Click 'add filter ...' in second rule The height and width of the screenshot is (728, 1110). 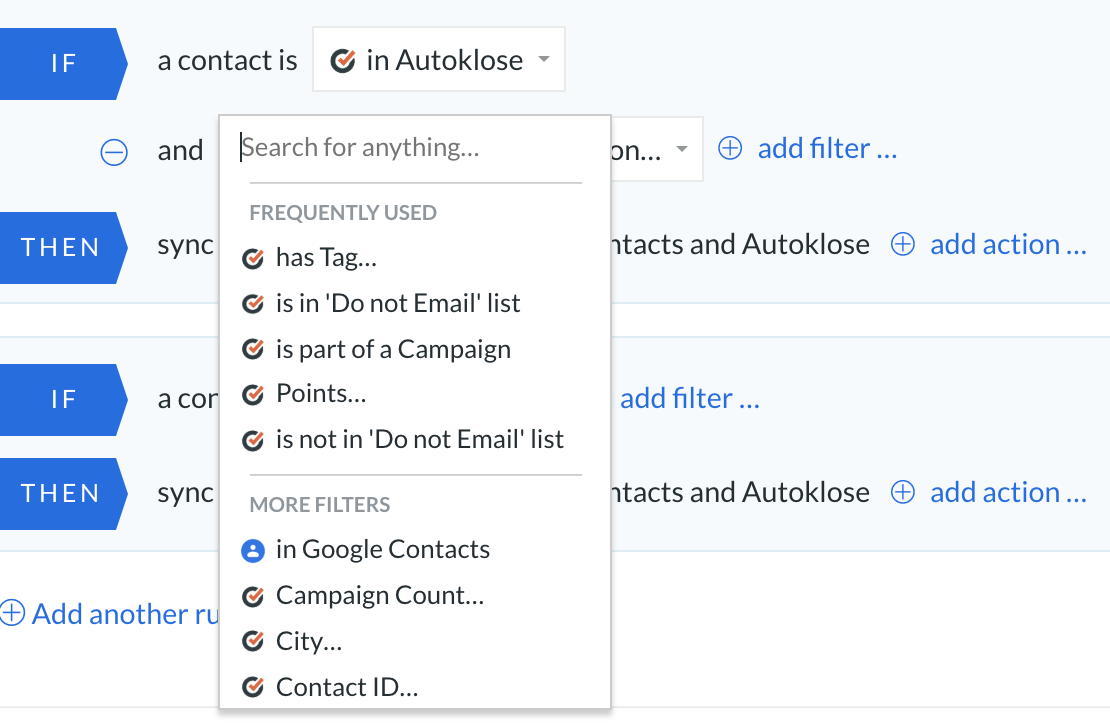(x=690, y=399)
